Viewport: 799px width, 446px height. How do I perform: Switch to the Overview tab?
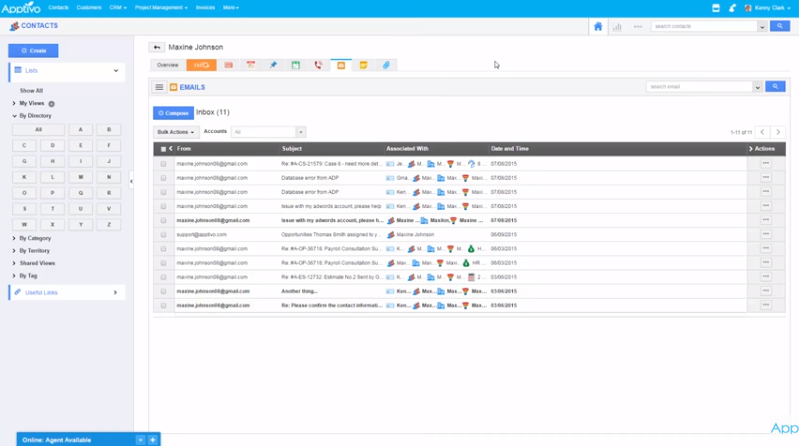click(167, 65)
